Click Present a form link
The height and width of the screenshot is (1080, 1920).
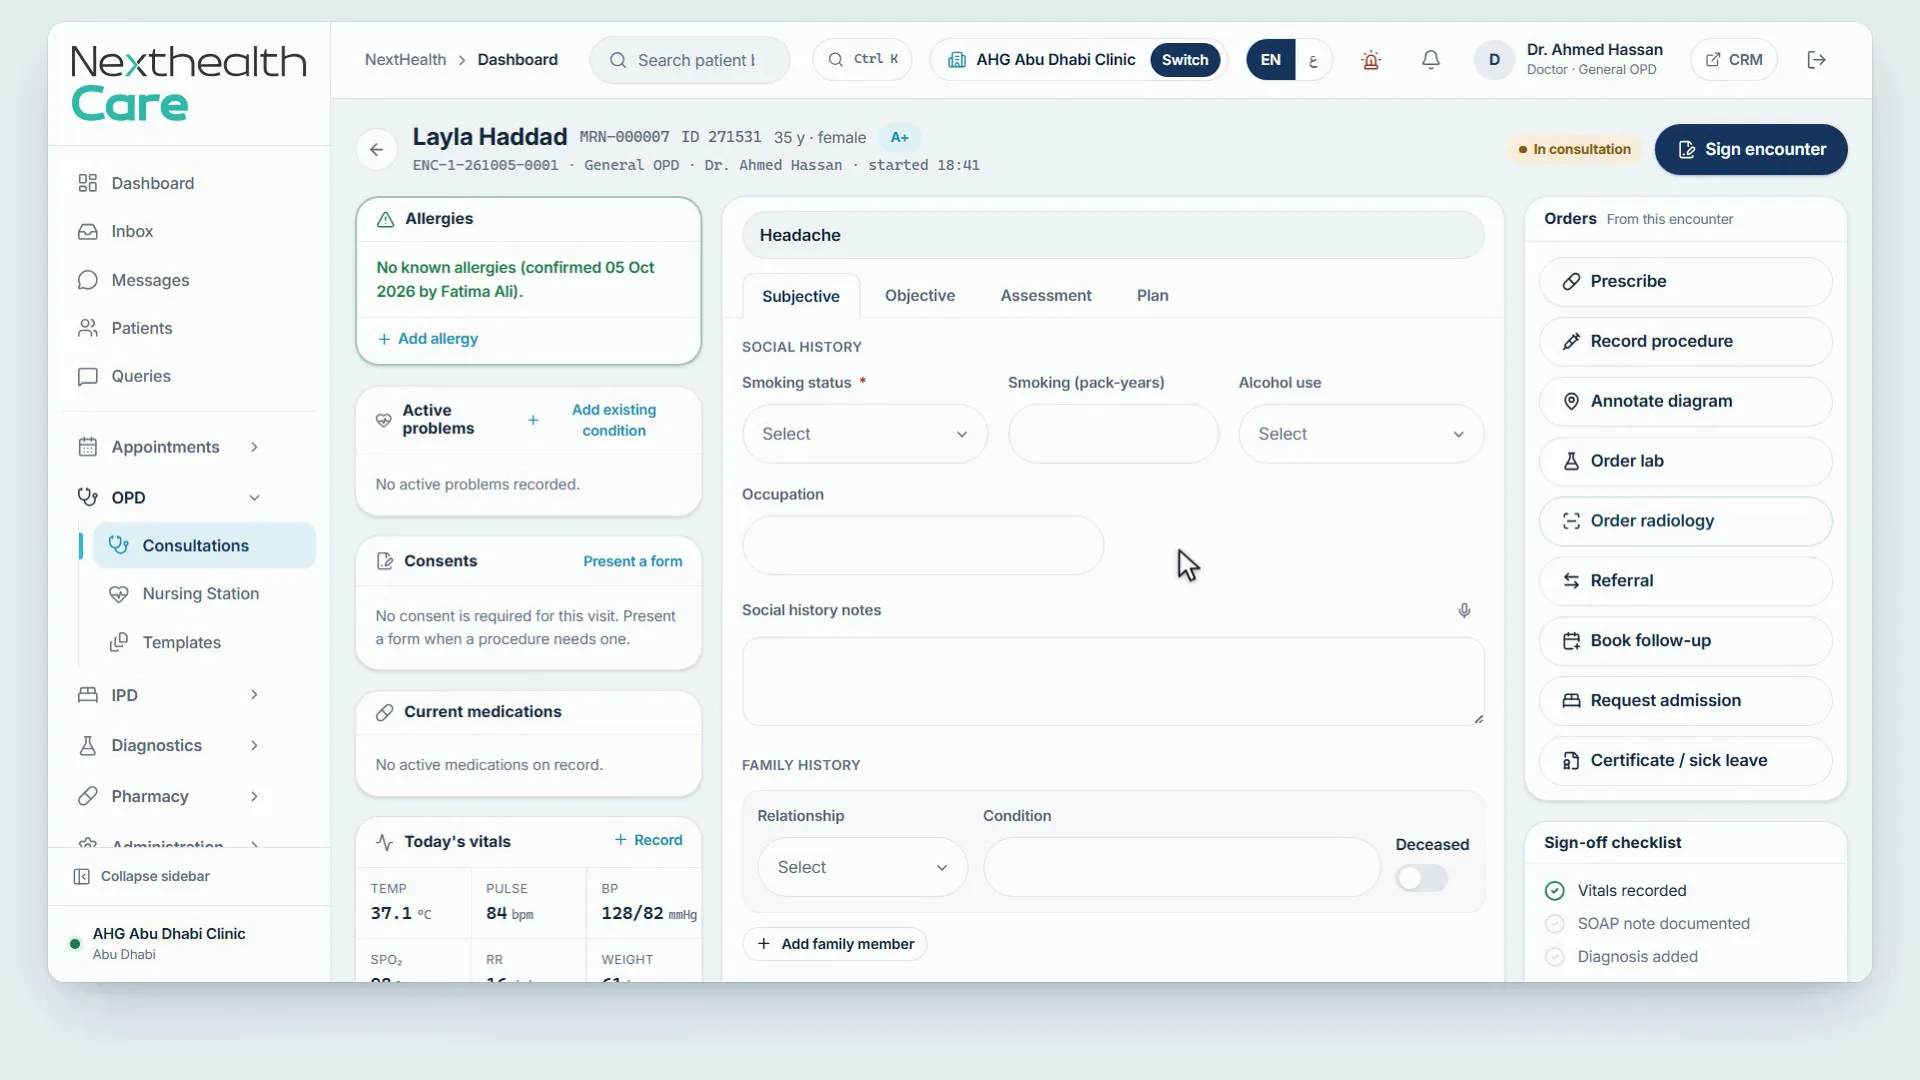(x=633, y=562)
